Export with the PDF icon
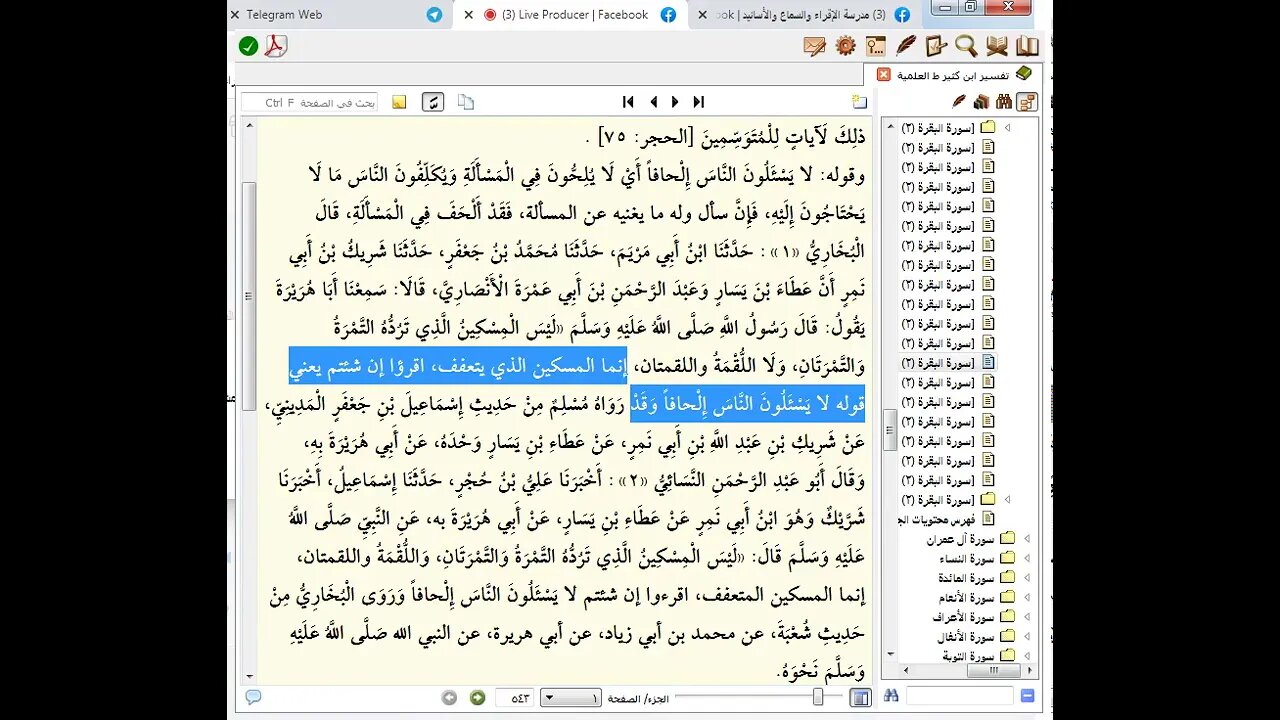 click(276, 45)
